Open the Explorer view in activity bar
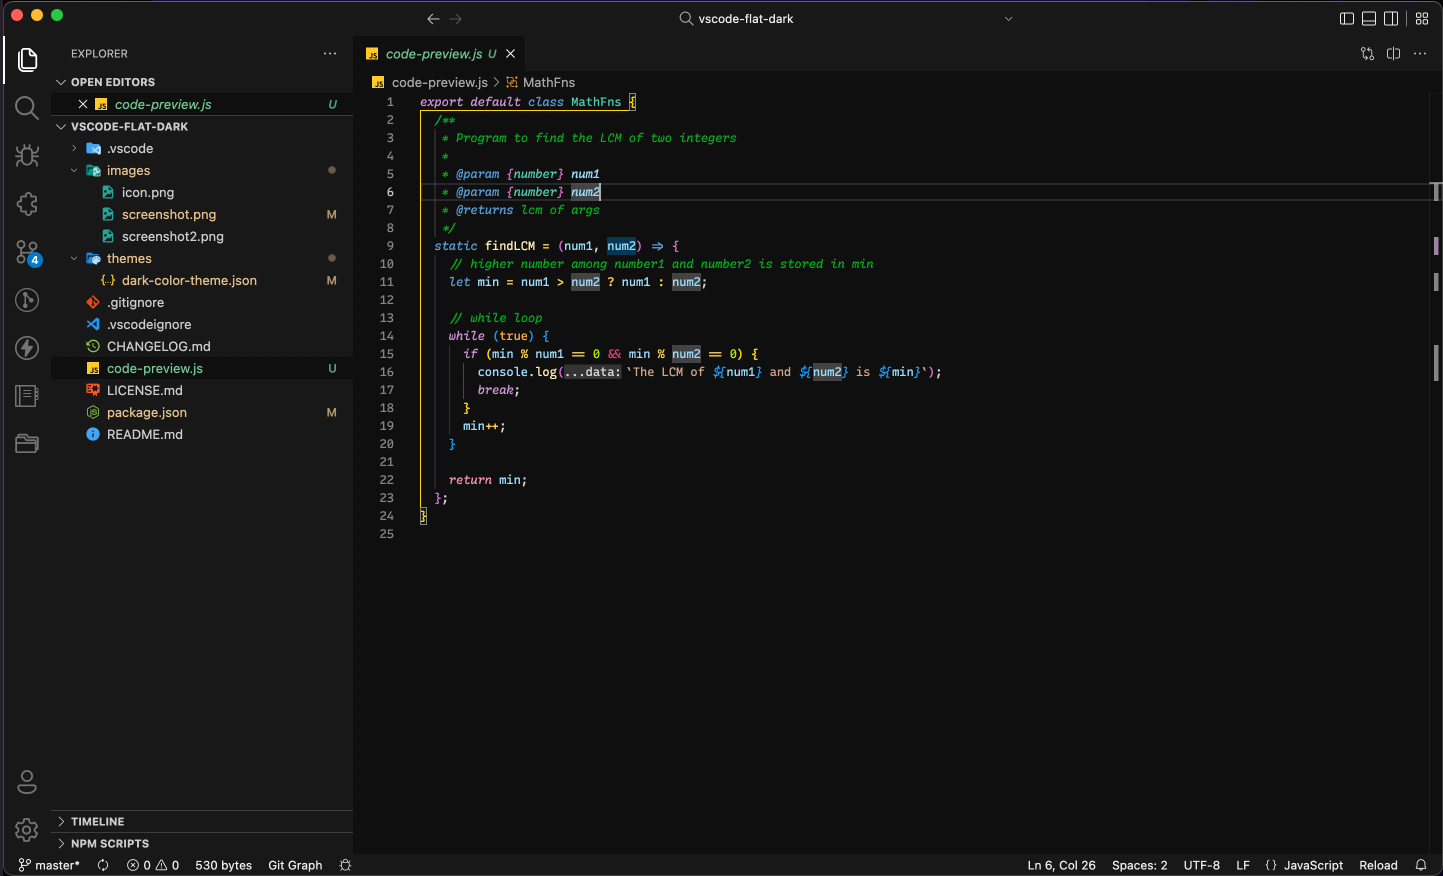The height and width of the screenshot is (876, 1443). (27, 60)
